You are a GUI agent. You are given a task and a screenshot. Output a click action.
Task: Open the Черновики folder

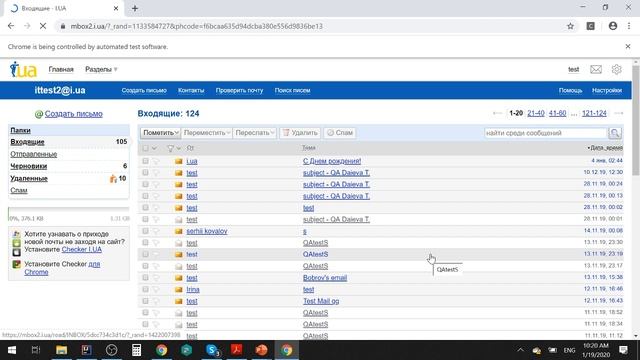(x=29, y=166)
